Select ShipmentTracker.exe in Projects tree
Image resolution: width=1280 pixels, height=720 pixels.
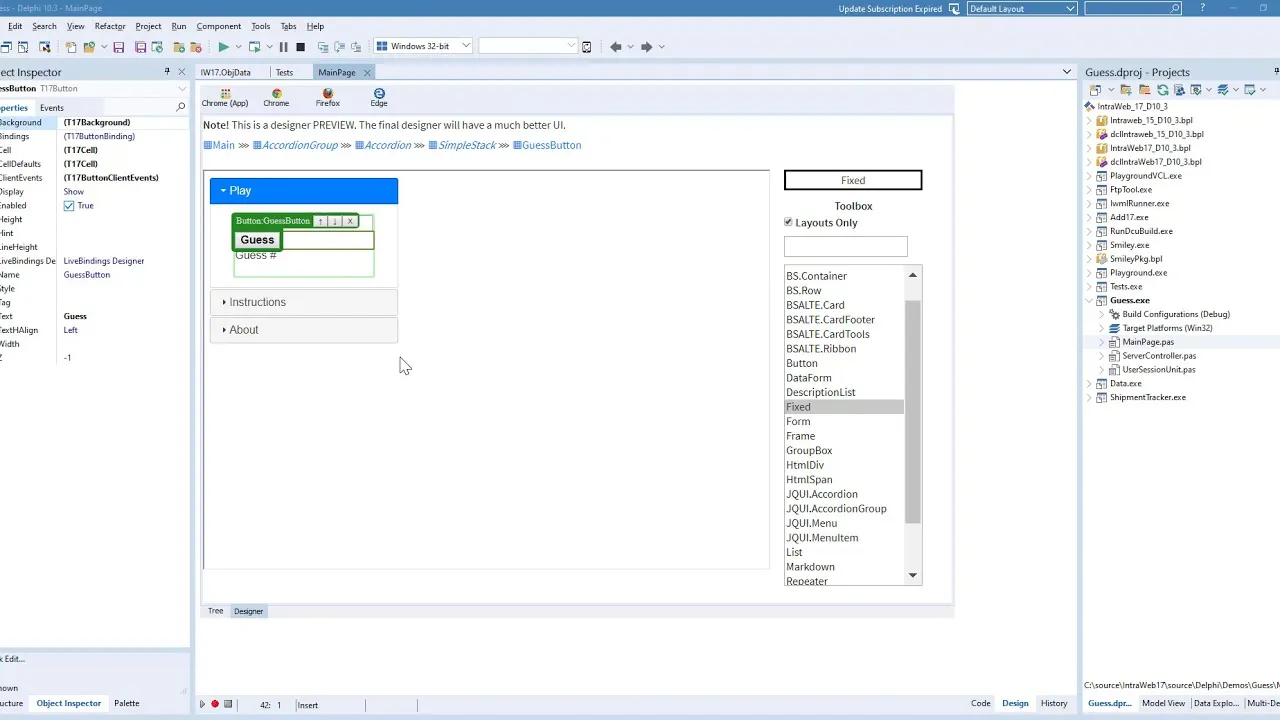(1148, 397)
